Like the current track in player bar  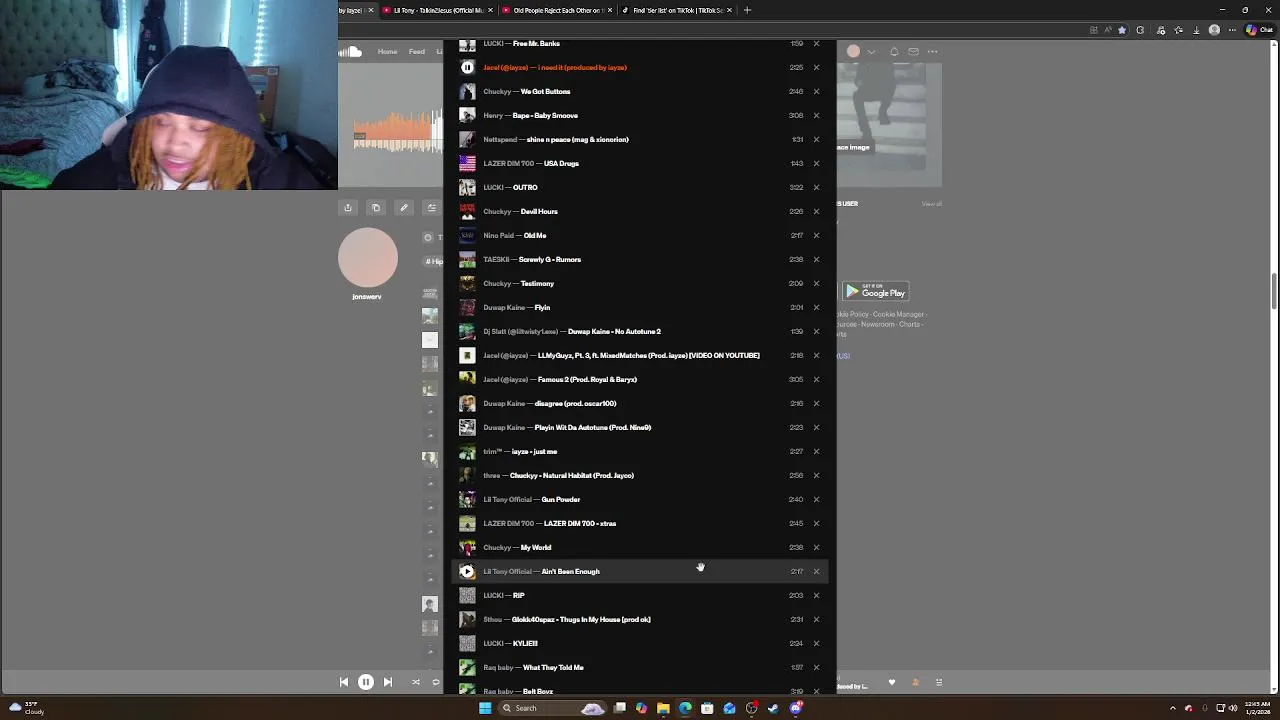pyautogui.click(x=892, y=682)
